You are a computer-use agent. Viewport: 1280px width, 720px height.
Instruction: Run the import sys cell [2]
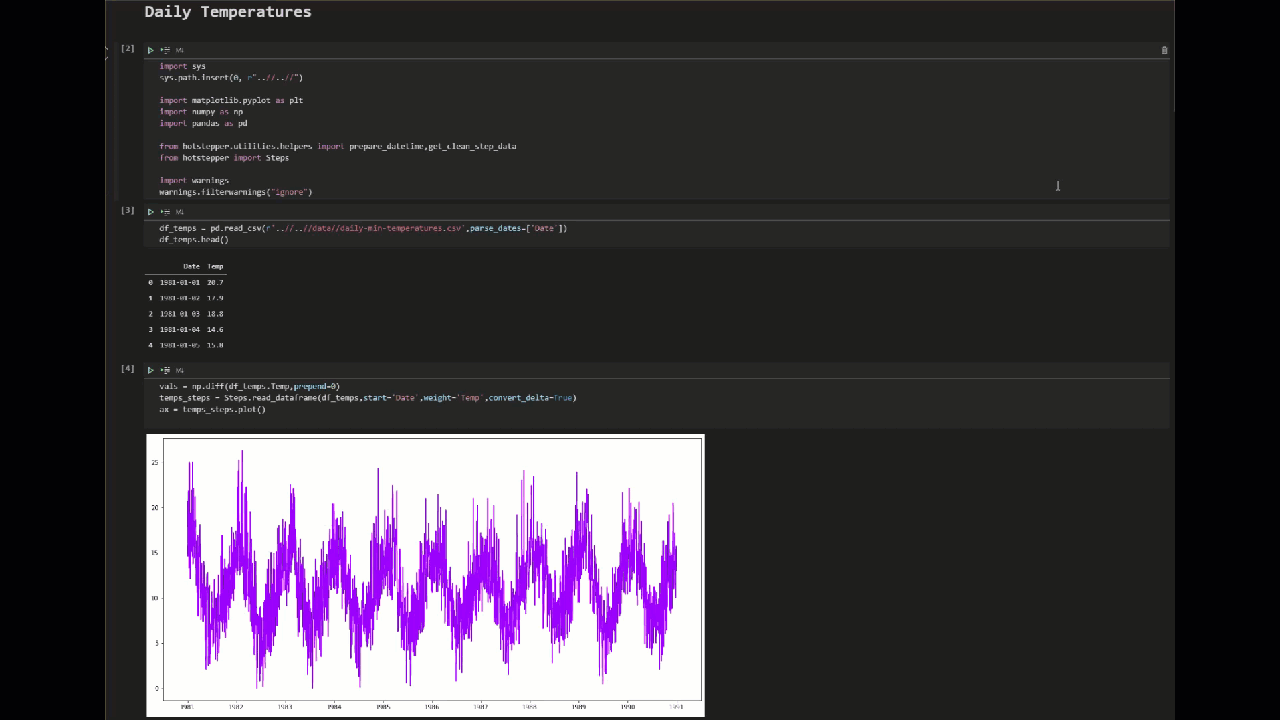[x=151, y=50]
